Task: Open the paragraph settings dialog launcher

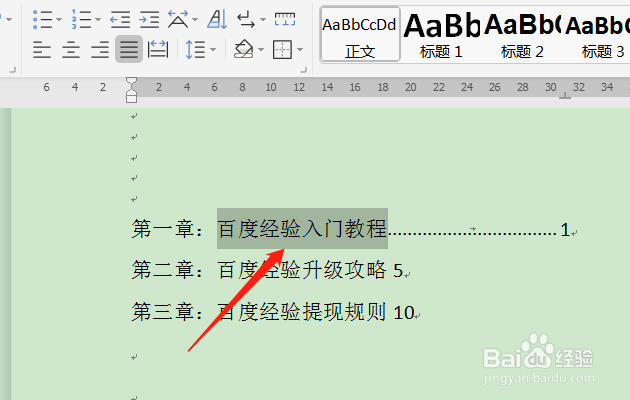Action: [304, 70]
